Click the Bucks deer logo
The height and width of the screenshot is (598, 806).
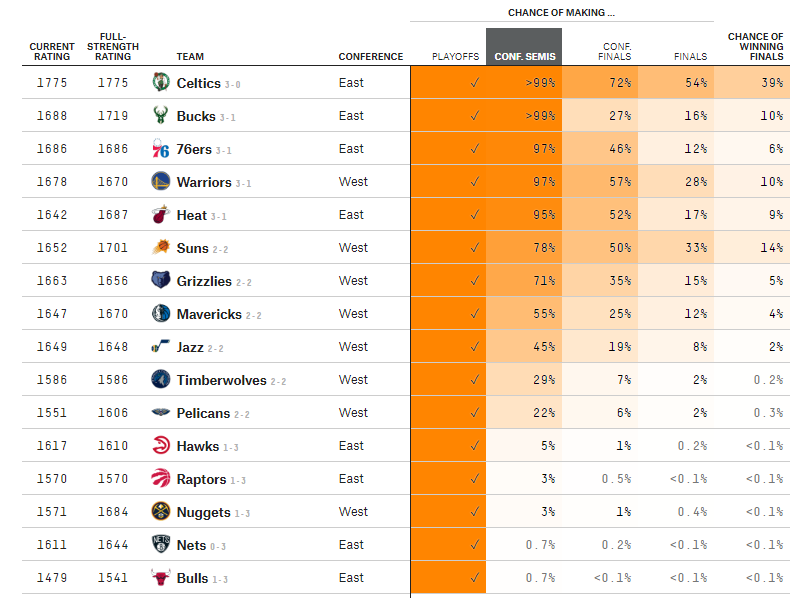click(x=161, y=115)
